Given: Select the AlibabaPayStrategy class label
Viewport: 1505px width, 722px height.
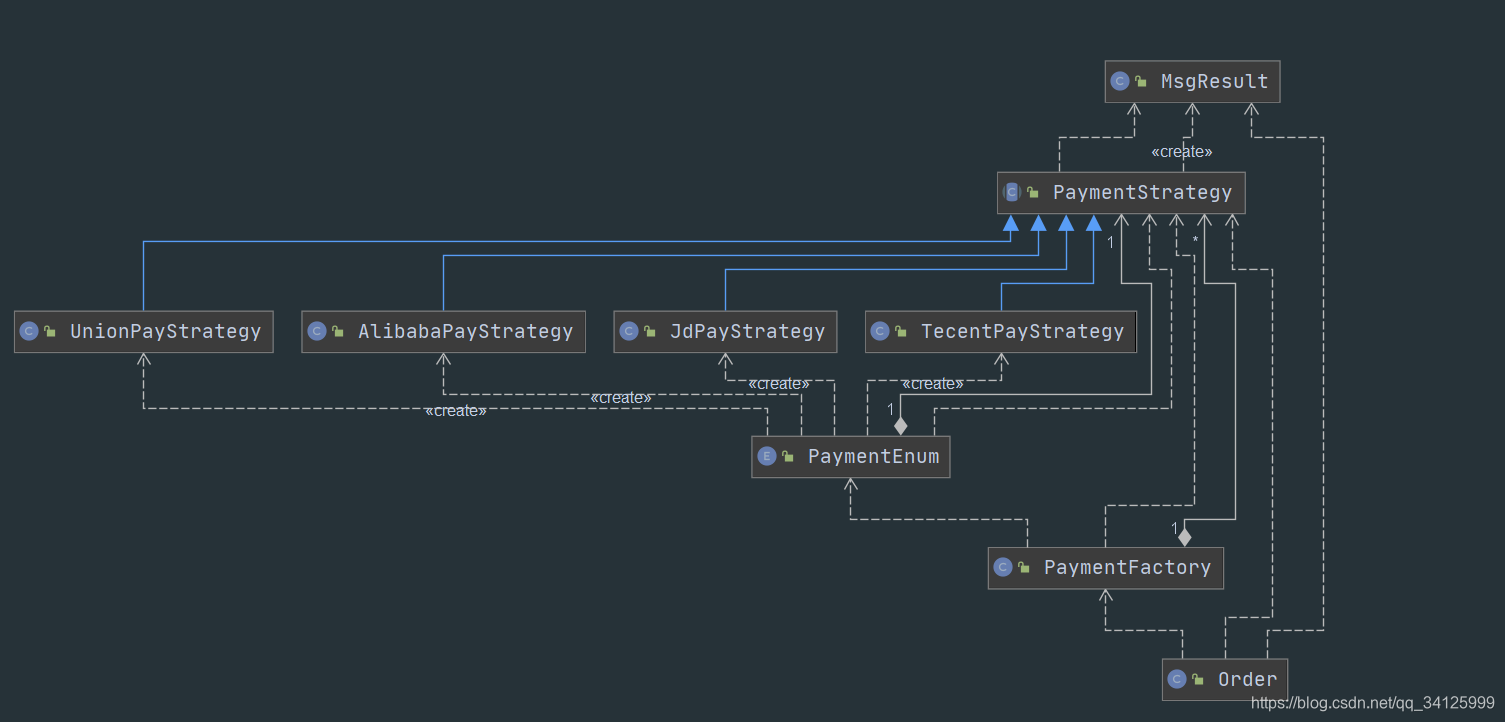Looking at the screenshot, I should click(x=466, y=331).
